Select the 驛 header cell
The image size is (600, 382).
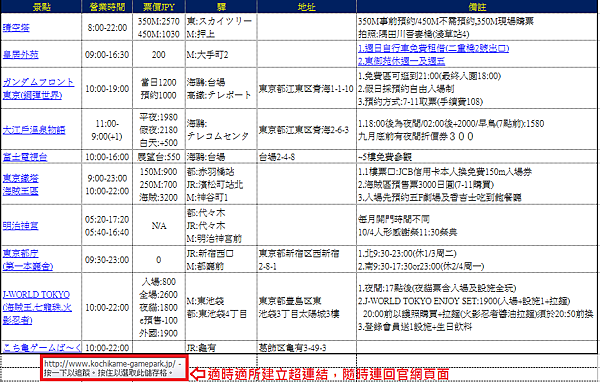click(x=221, y=7)
